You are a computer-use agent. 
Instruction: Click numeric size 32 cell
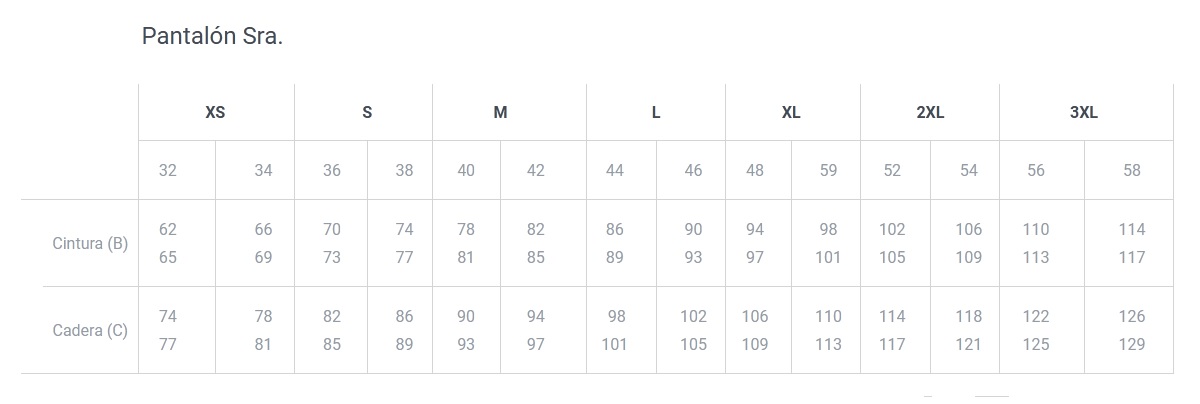pyautogui.click(x=168, y=170)
